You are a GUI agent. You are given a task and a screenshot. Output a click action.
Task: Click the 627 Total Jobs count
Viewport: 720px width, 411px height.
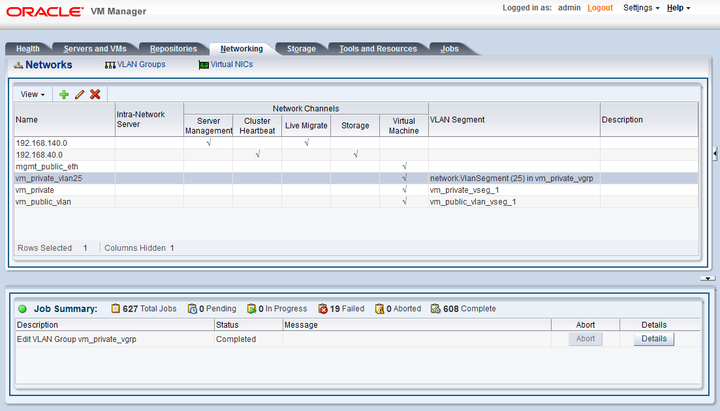(x=149, y=309)
